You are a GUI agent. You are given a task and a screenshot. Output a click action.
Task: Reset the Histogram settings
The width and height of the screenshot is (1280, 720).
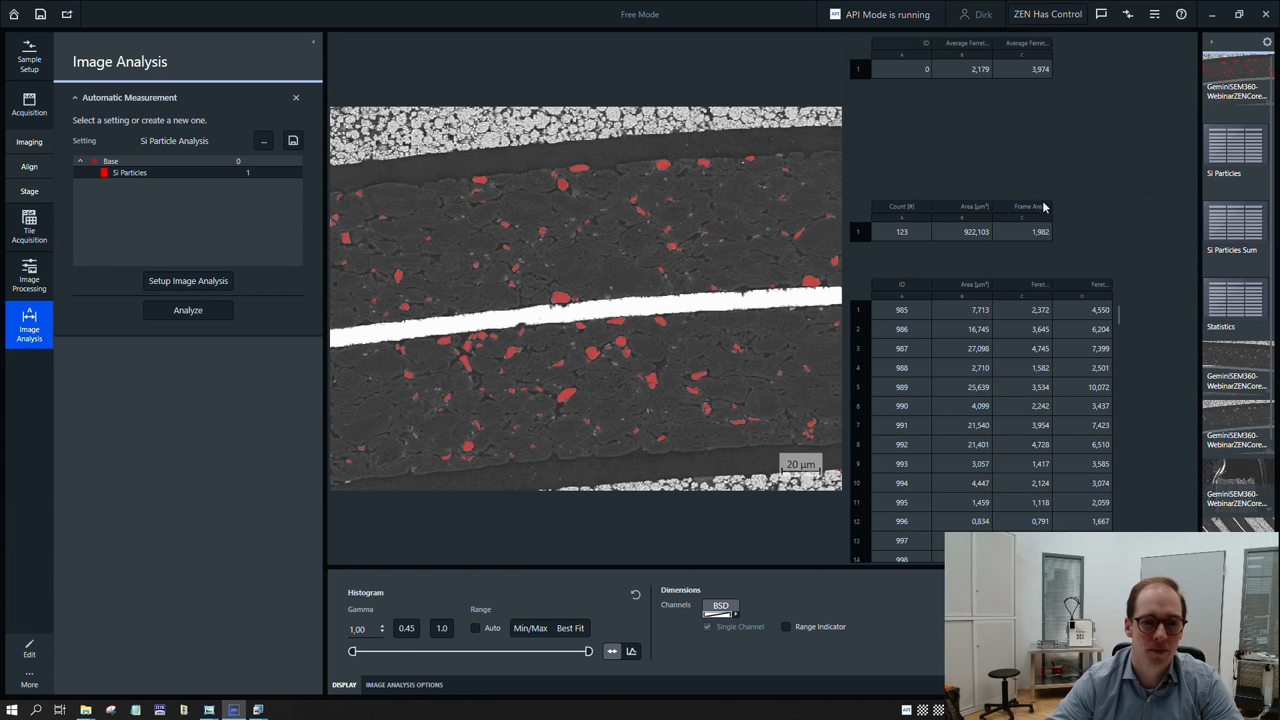(x=635, y=593)
